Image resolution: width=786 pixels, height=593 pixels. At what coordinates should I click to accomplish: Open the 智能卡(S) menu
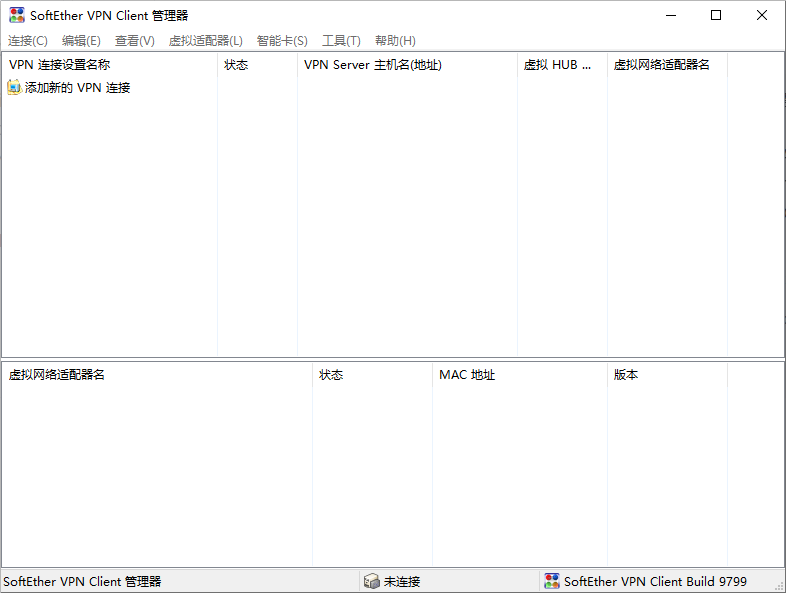pos(282,41)
